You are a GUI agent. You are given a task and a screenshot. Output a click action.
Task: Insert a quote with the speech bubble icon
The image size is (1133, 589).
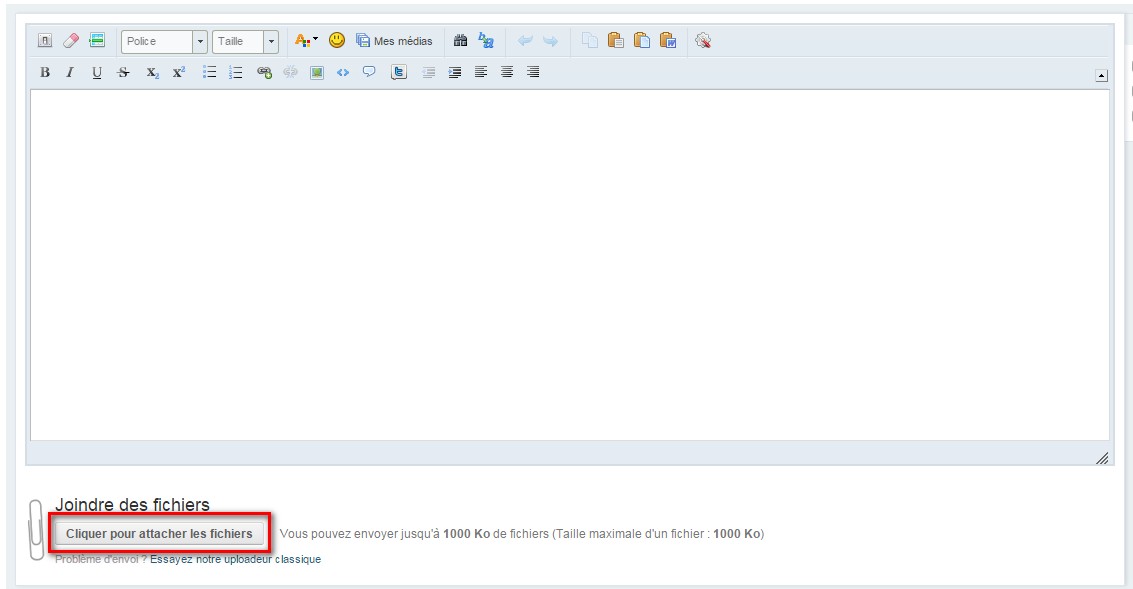(x=369, y=72)
